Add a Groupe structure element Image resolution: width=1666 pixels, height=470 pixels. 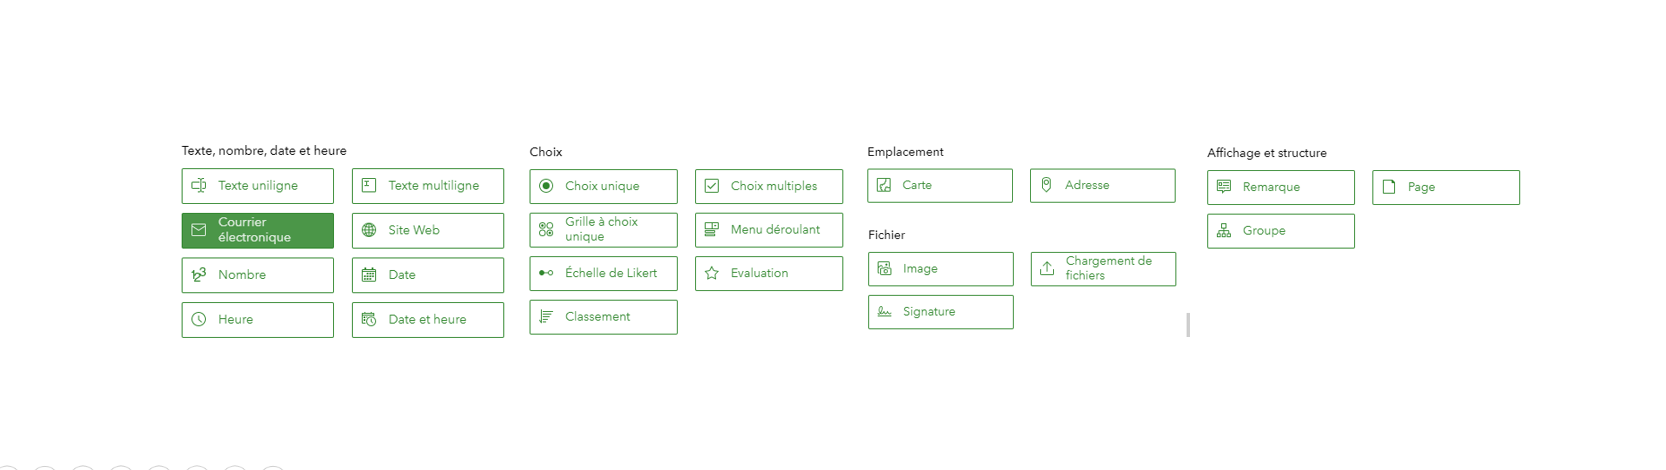[x=1281, y=231]
